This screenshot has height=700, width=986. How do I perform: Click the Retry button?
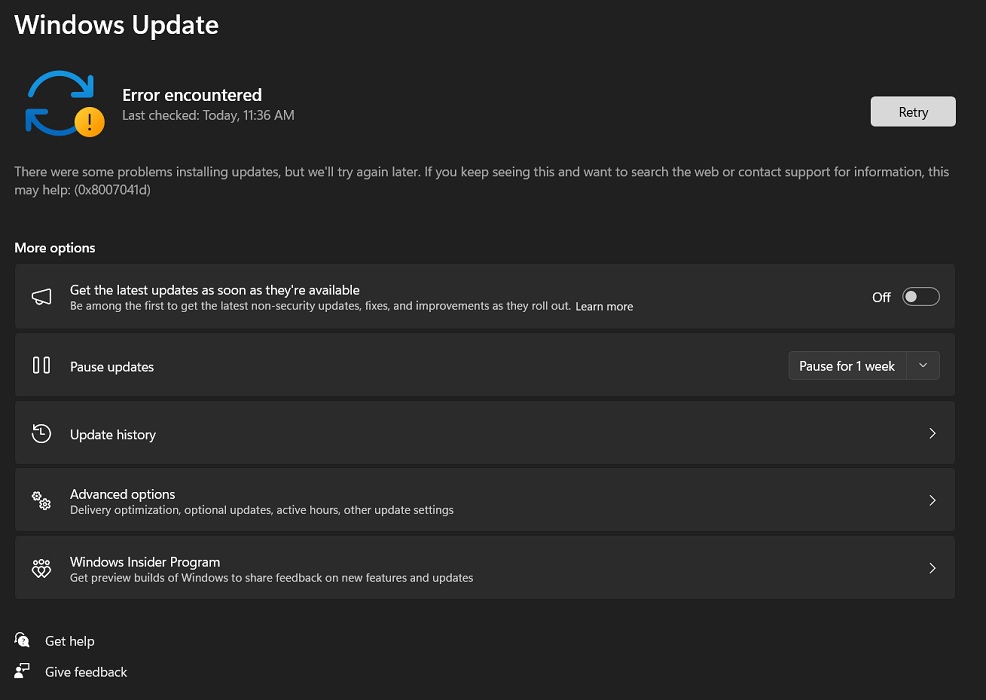pos(912,111)
